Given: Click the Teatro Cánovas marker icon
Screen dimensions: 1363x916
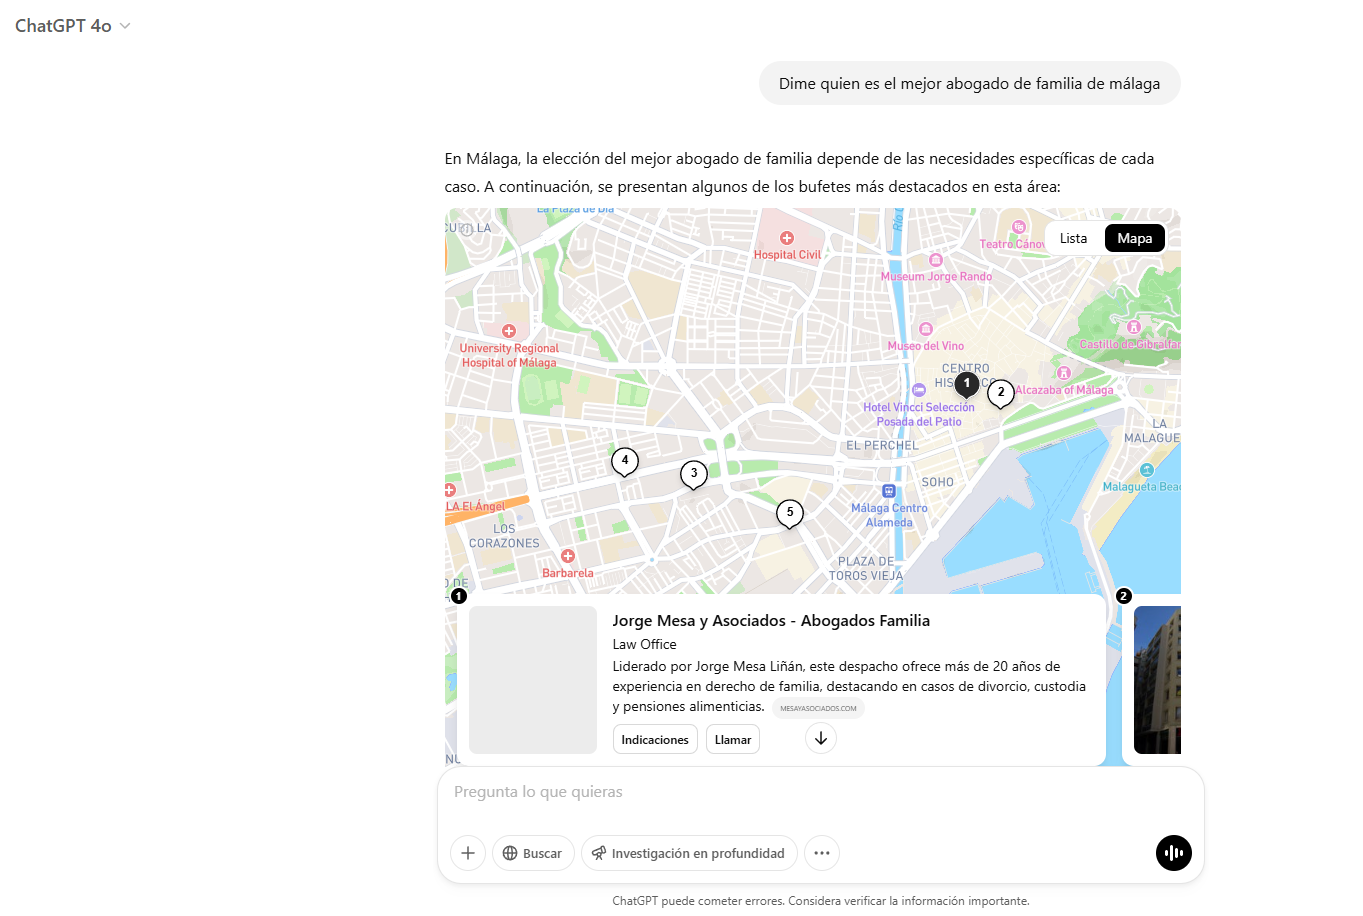Looking at the screenshot, I should click(1019, 227).
